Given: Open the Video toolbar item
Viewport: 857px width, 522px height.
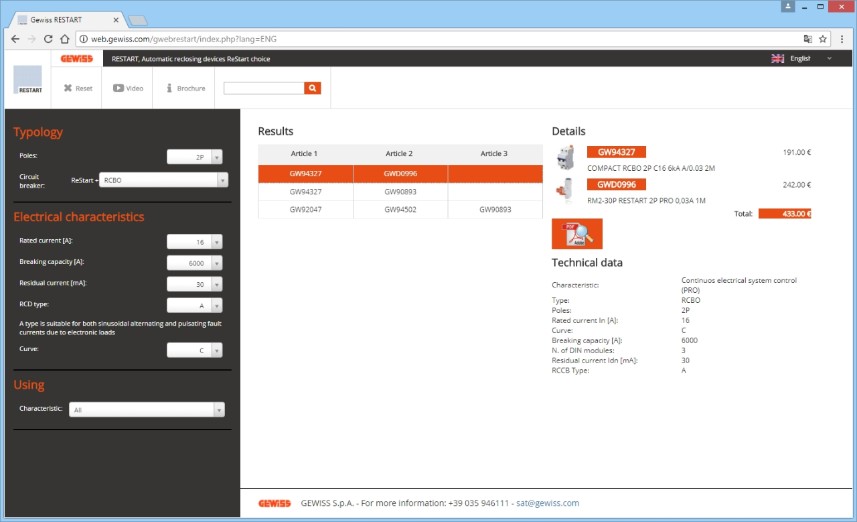Looking at the screenshot, I should pyautogui.click(x=128, y=88).
